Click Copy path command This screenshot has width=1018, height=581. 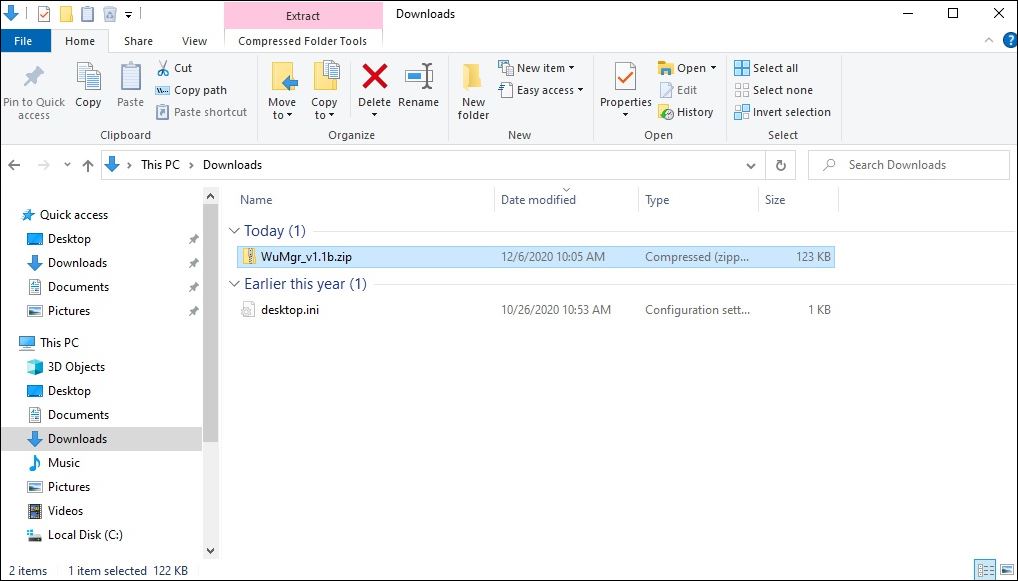[192, 90]
